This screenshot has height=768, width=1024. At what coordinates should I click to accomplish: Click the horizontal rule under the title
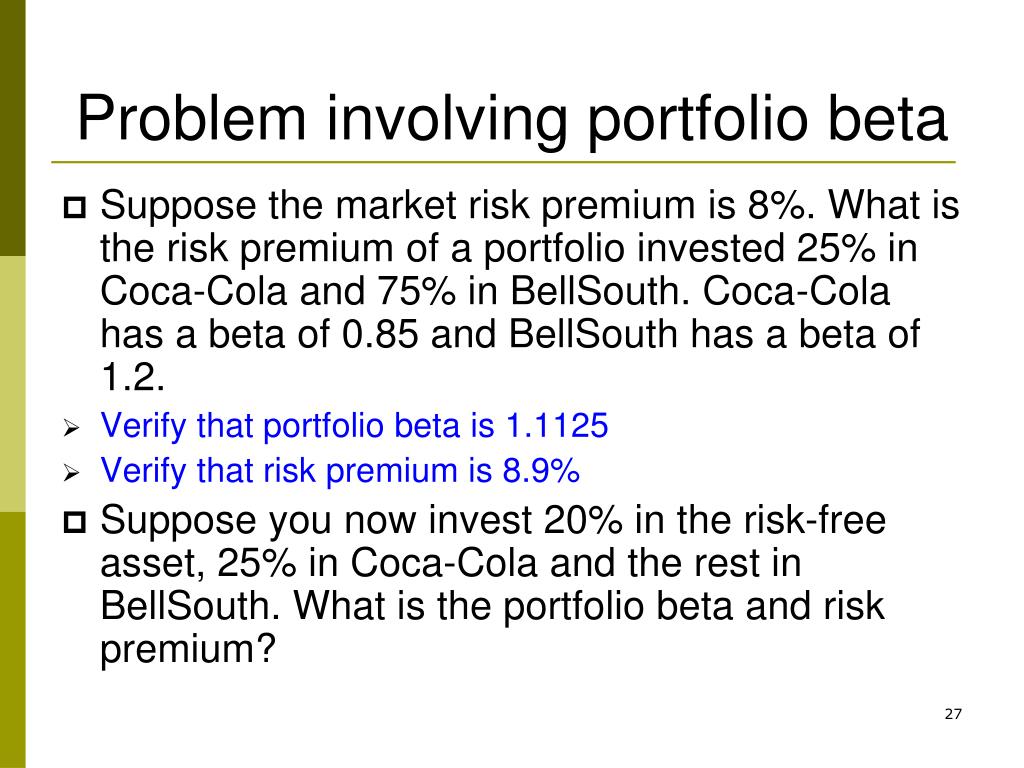point(503,162)
